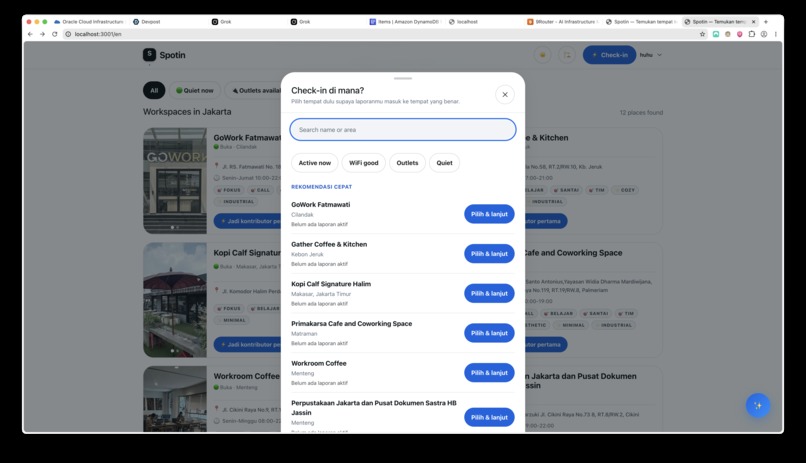806x463 pixels.
Task: Click the 12 places found count text
Action: click(641, 113)
